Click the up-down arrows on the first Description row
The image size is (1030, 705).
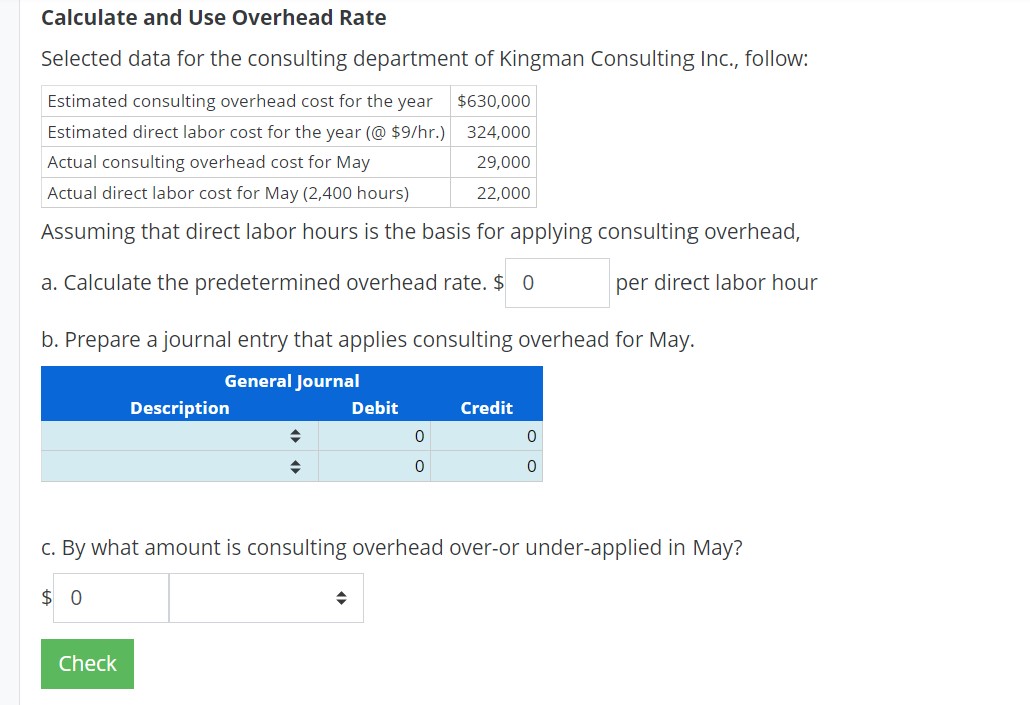click(x=295, y=435)
